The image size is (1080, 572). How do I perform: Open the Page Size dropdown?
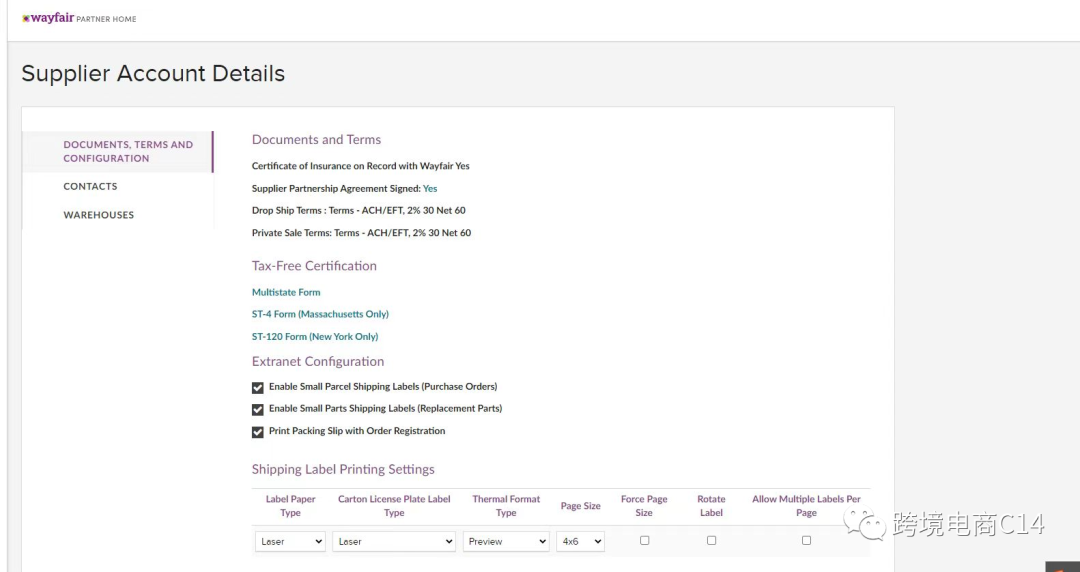[580, 541]
